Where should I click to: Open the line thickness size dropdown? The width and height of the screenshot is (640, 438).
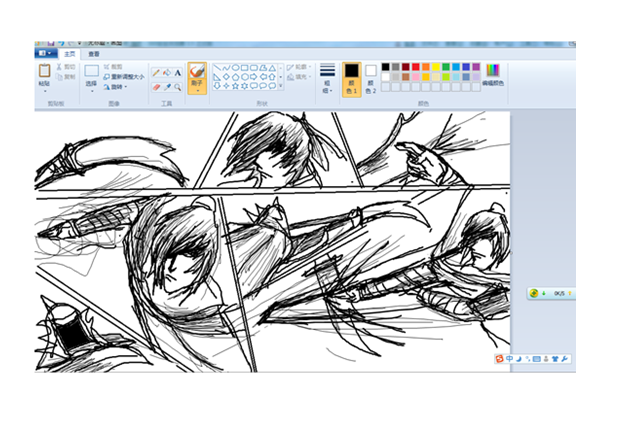327,77
